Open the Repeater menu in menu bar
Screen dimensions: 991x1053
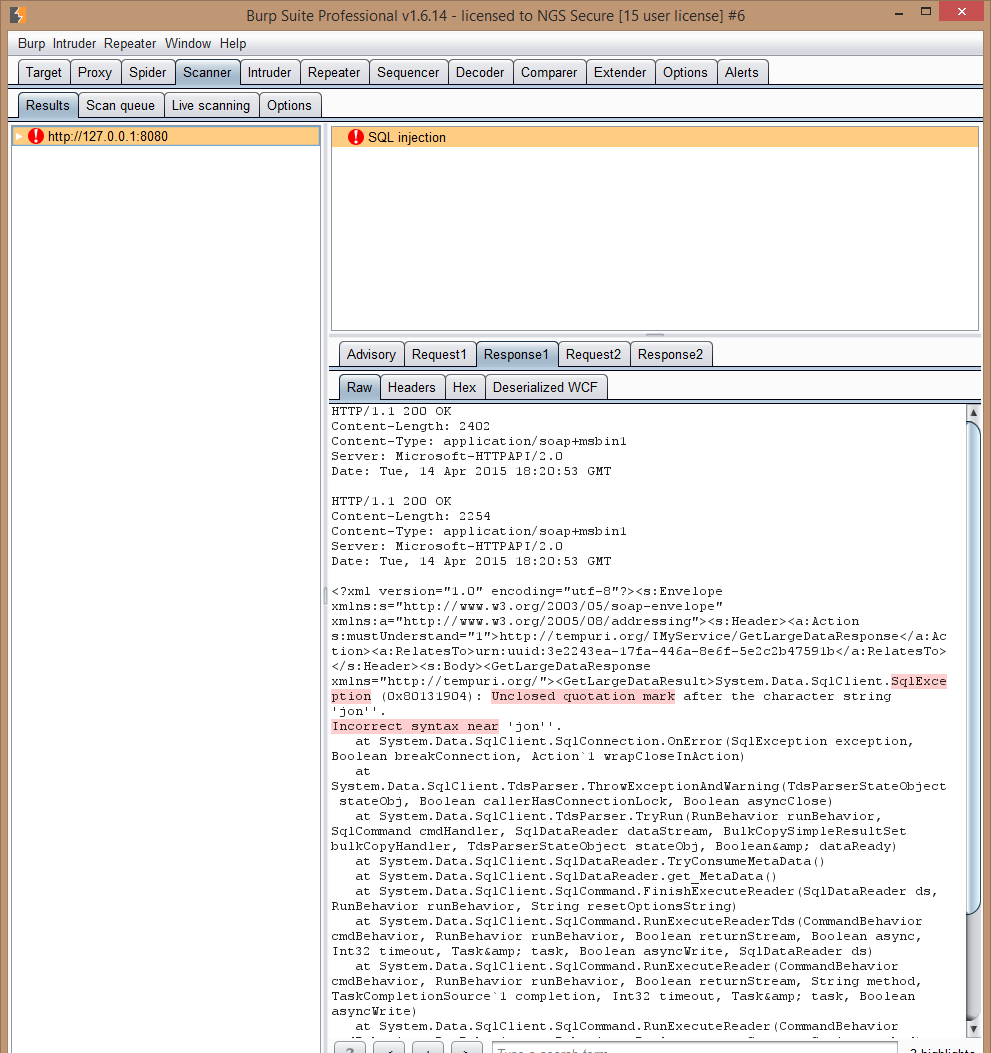pyautogui.click(x=130, y=44)
